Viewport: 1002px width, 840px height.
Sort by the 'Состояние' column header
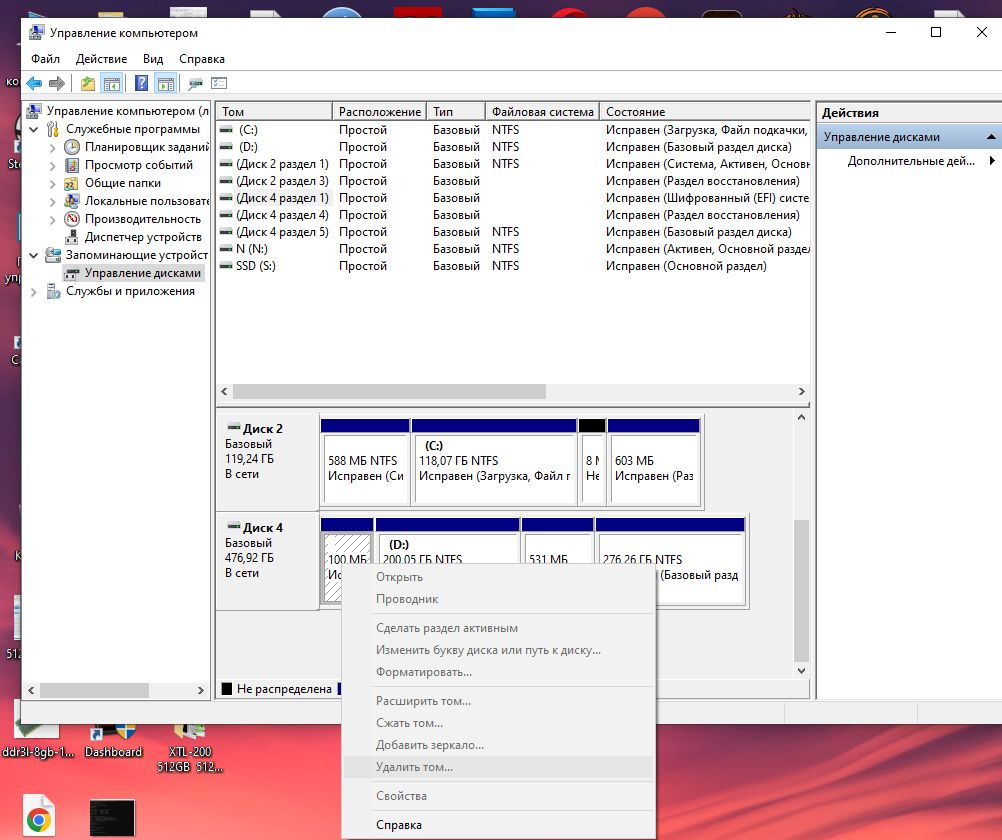click(x=705, y=111)
